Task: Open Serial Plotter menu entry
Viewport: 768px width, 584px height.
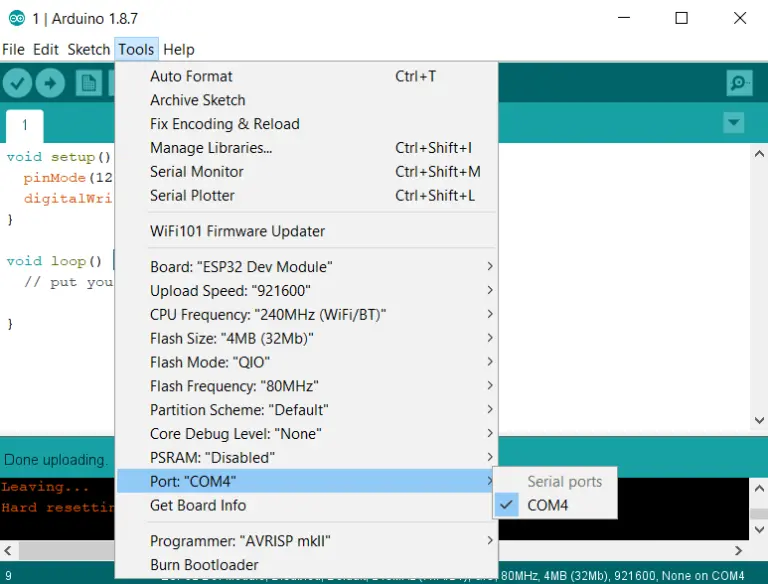Action: coord(307,195)
